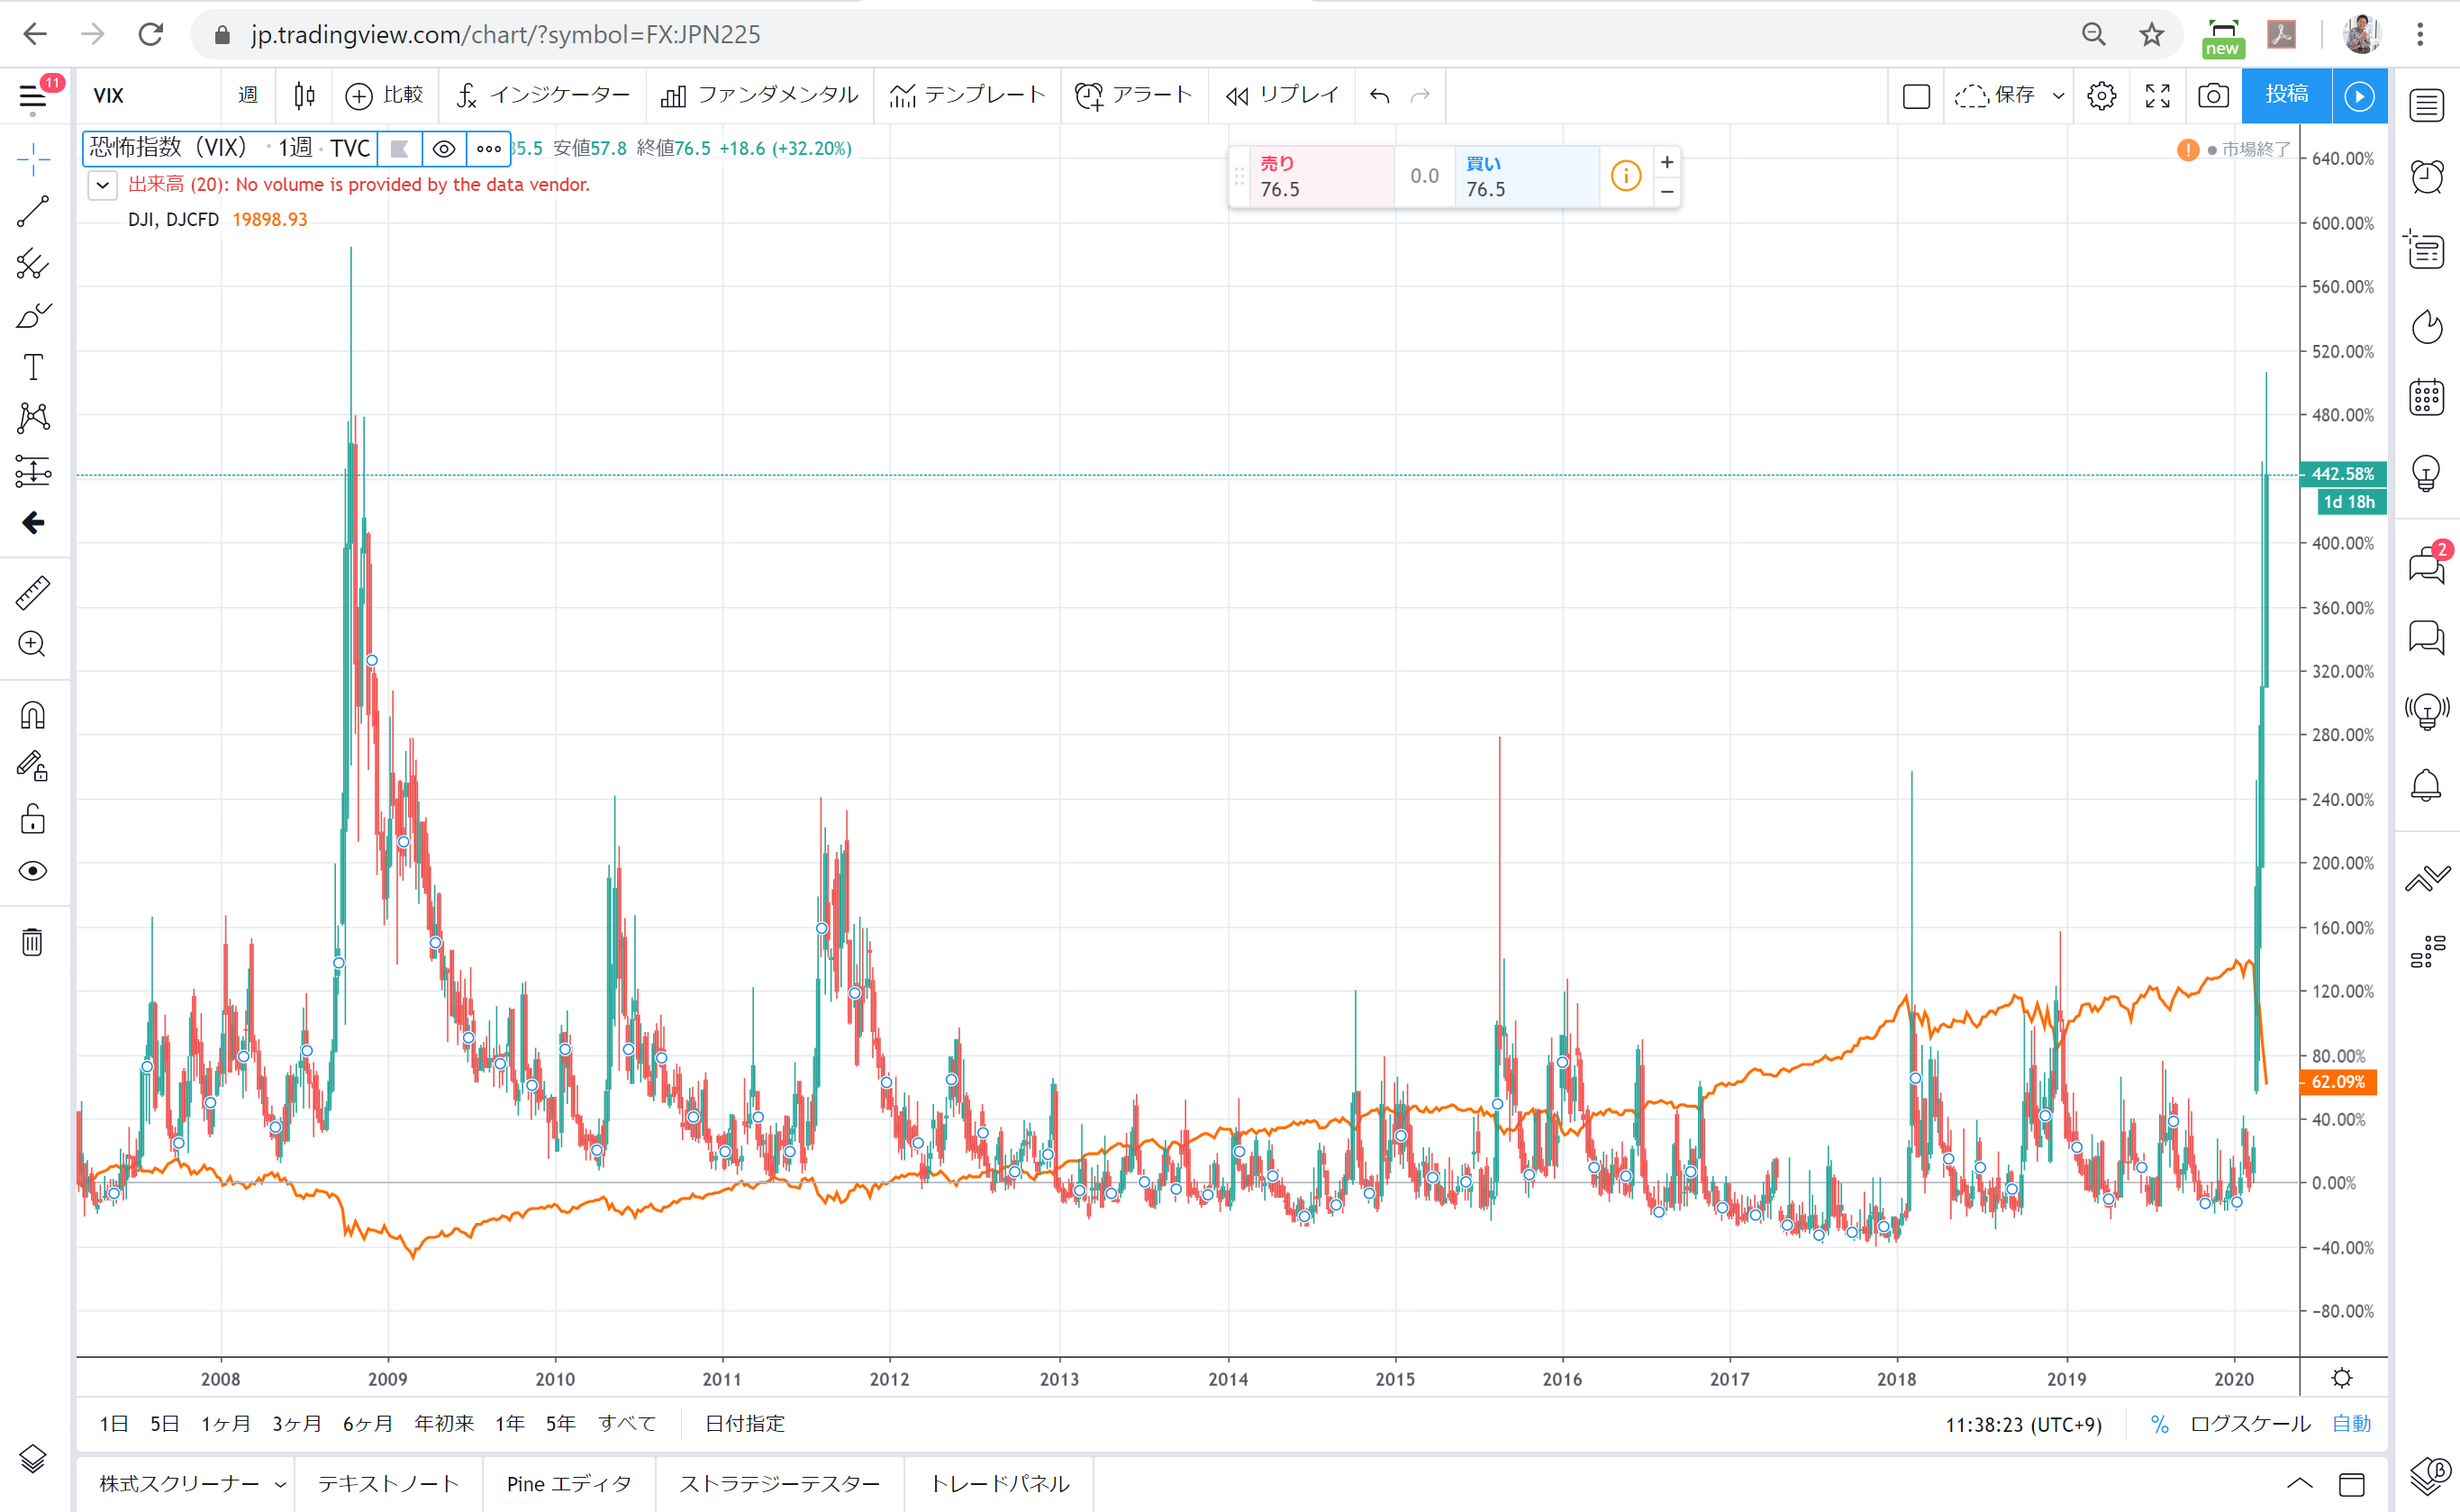Set range to 5年
The height and width of the screenshot is (1512, 2460).
coord(561,1423)
